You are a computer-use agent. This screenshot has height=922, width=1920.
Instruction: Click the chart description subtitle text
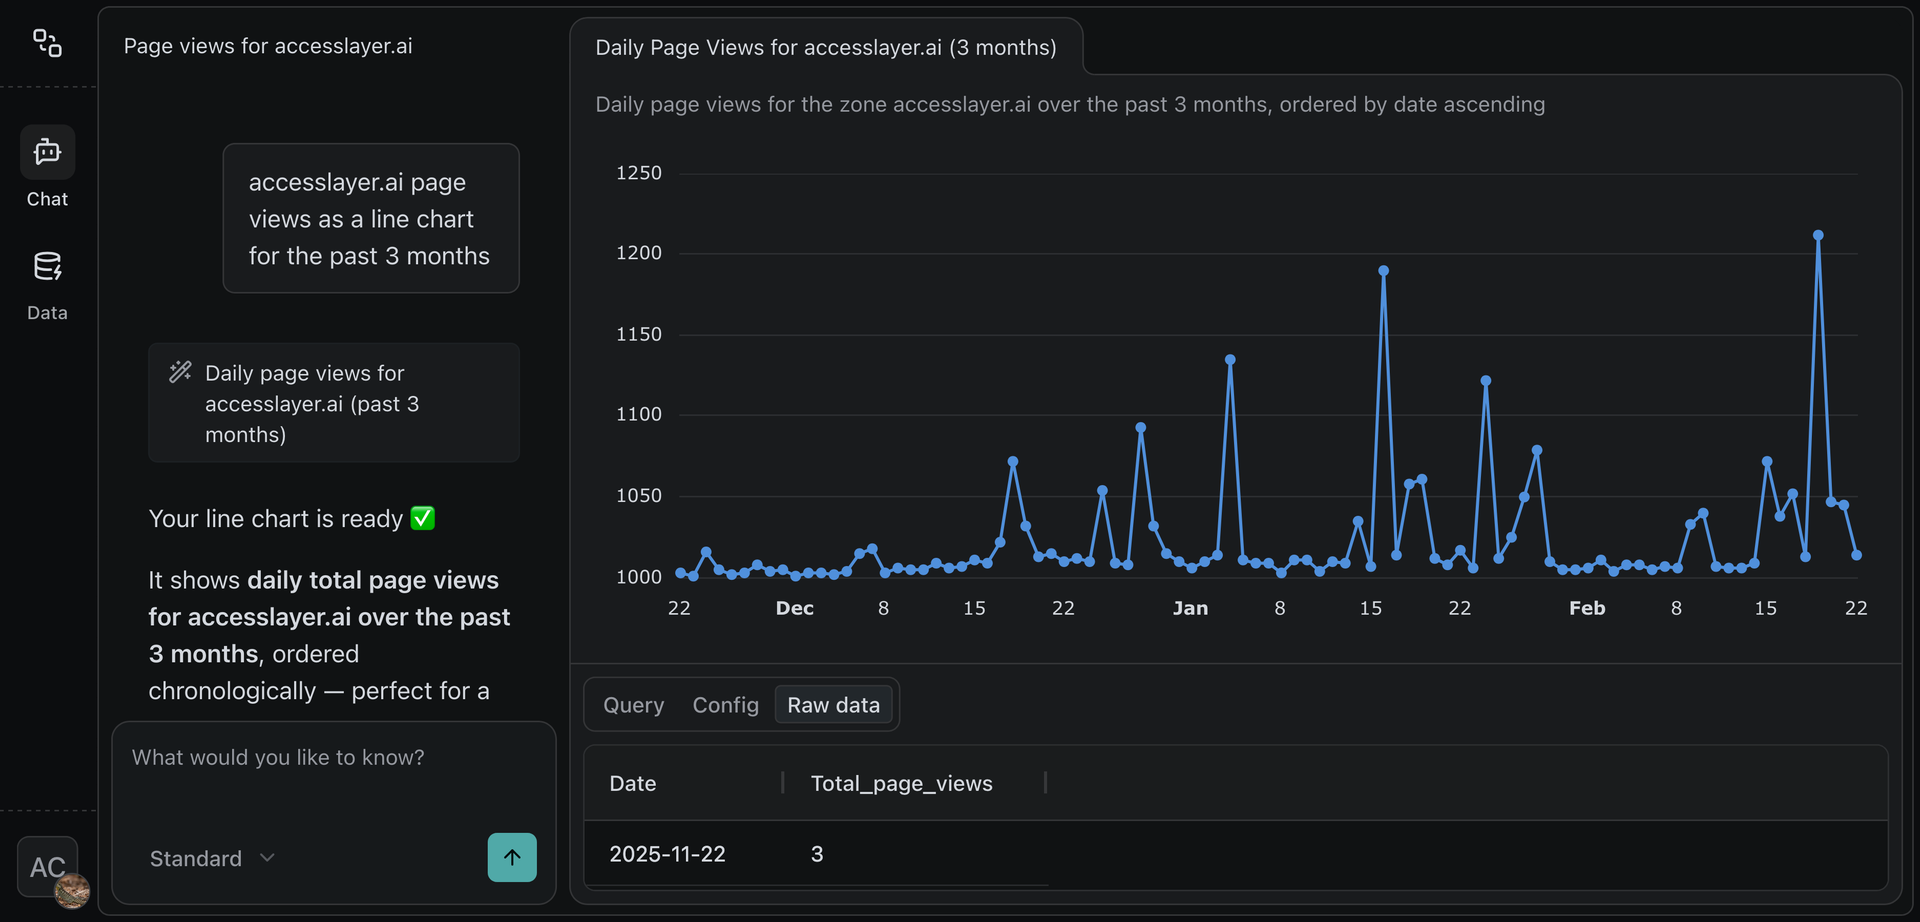[1070, 104]
